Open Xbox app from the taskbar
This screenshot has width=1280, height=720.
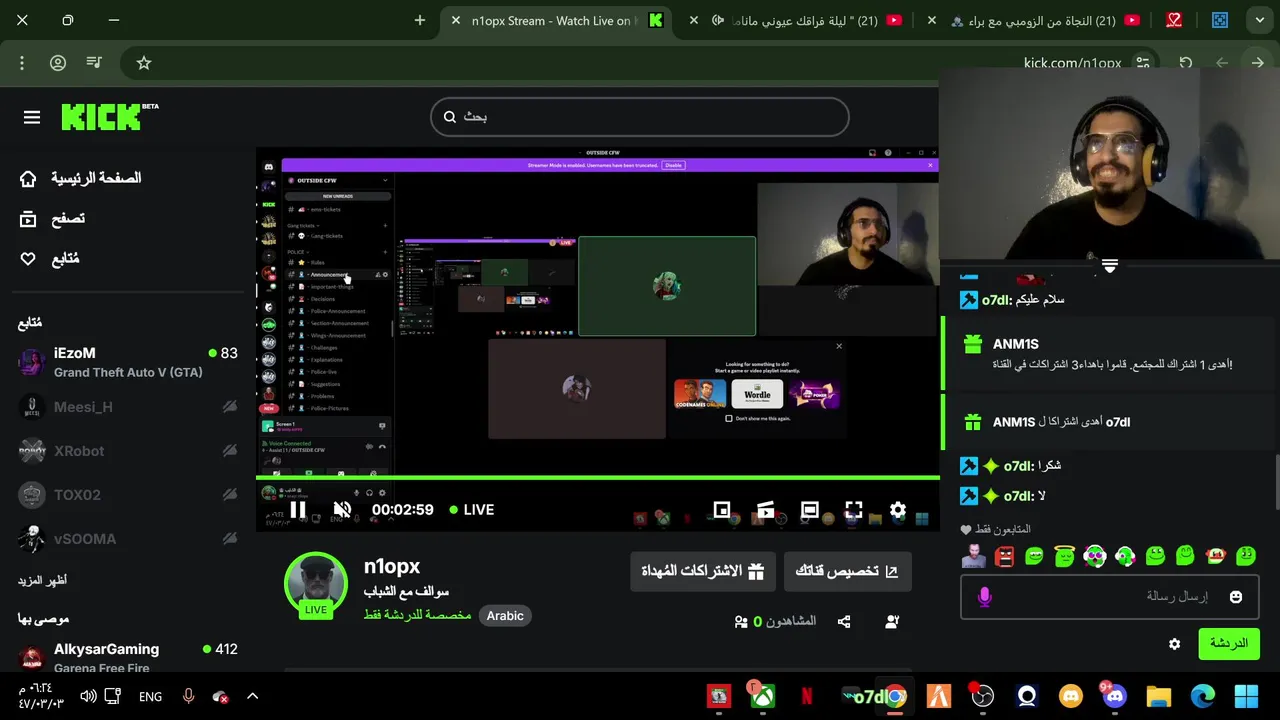[763, 696]
